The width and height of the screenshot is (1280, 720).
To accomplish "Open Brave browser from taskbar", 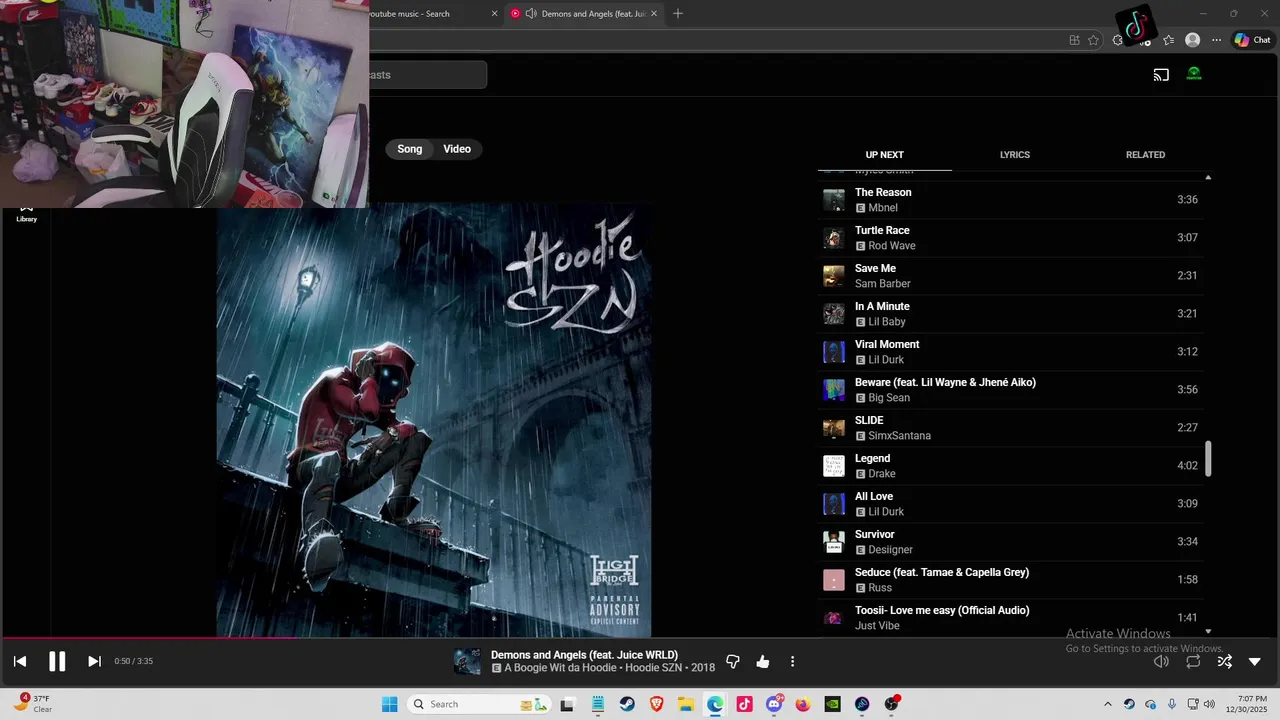I will pos(657,704).
